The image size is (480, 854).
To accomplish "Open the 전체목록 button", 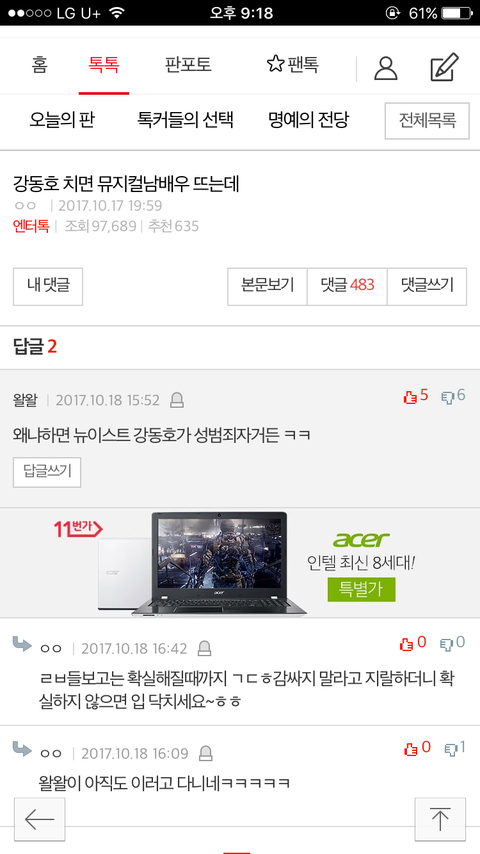I will pyautogui.click(x=427, y=121).
